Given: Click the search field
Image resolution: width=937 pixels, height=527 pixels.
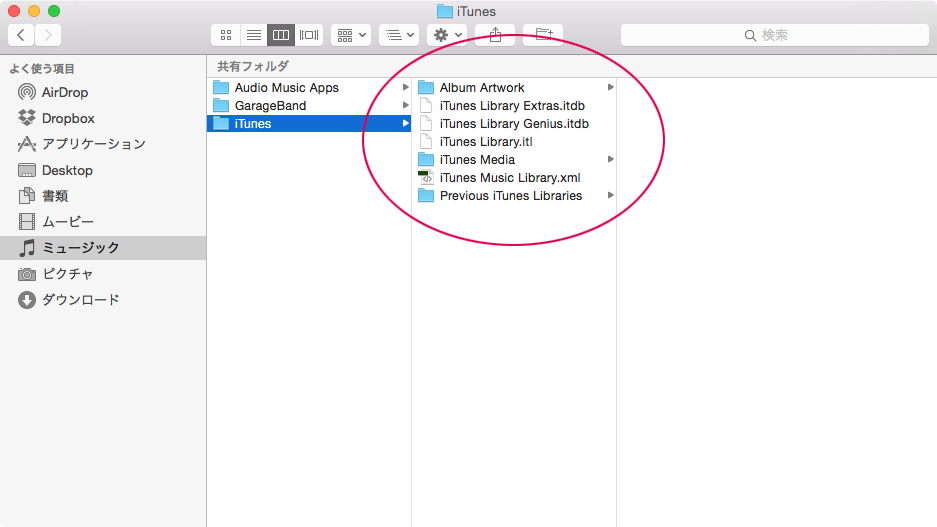Looking at the screenshot, I should pos(774,35).
